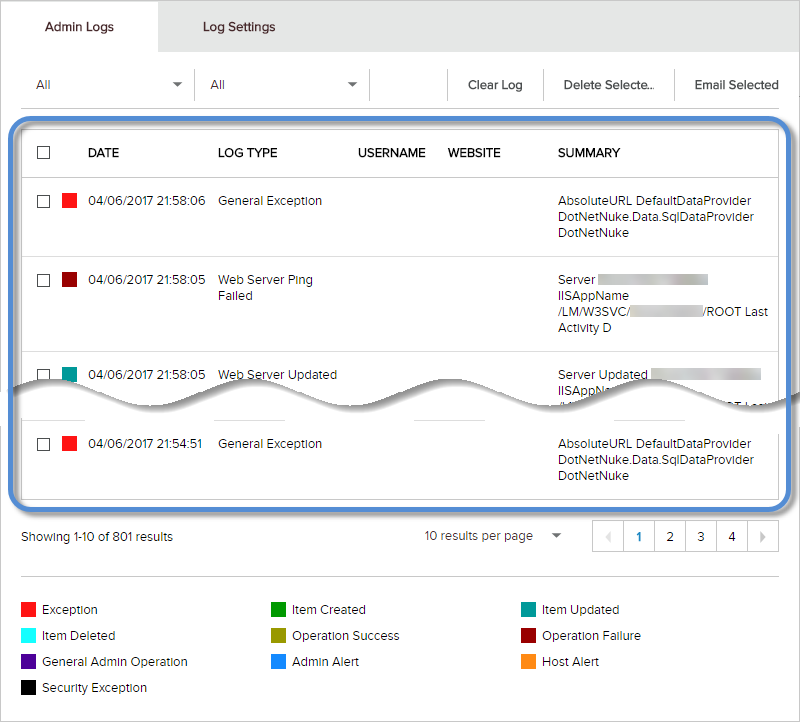
Task: Click the Web Server Ping Failed log type
Action: click(265, 288)
